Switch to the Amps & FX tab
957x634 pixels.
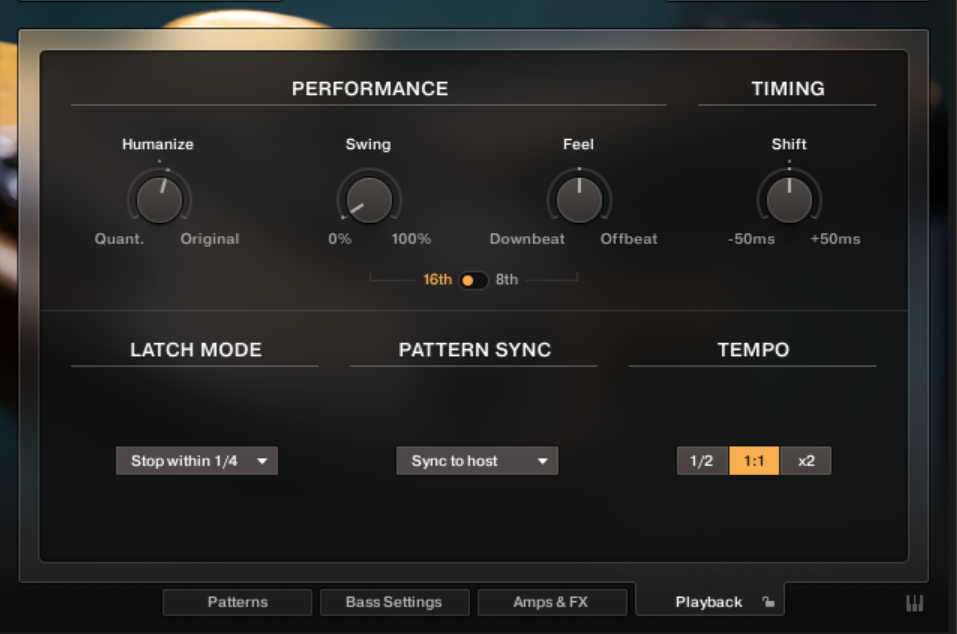552,602
